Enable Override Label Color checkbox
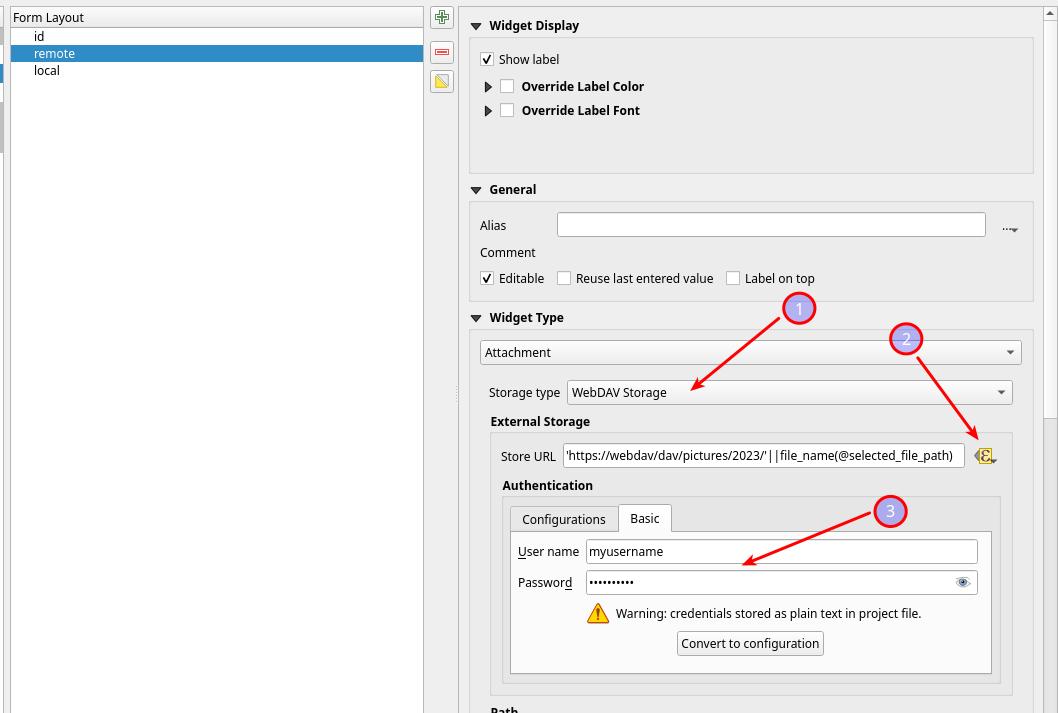 pyautogui.click(x=507, y=86)
